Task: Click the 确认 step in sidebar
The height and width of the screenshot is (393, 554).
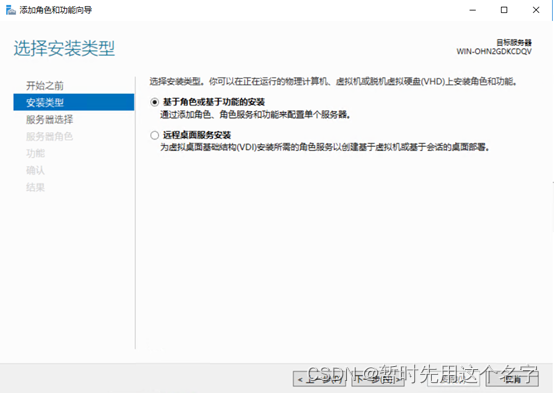Action: coord(35,170)
